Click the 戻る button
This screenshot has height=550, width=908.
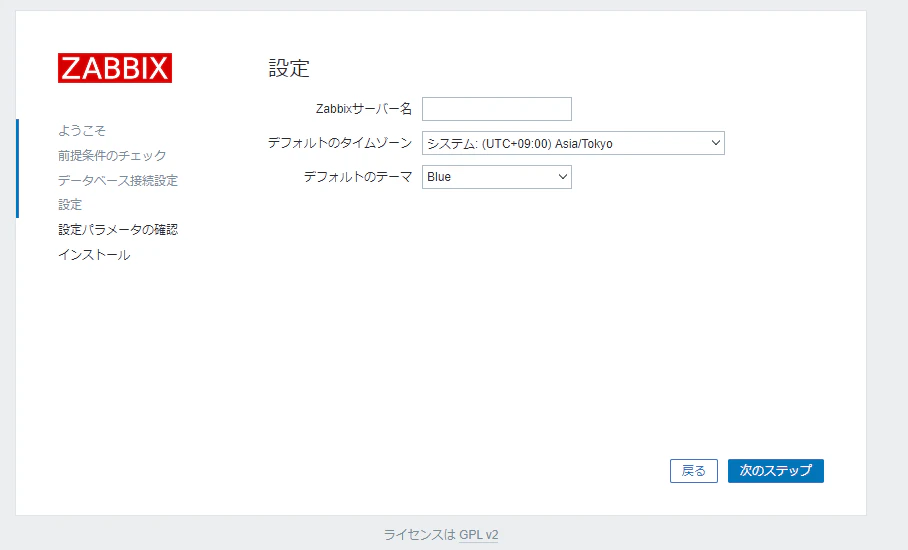click(x=694, y=471)
